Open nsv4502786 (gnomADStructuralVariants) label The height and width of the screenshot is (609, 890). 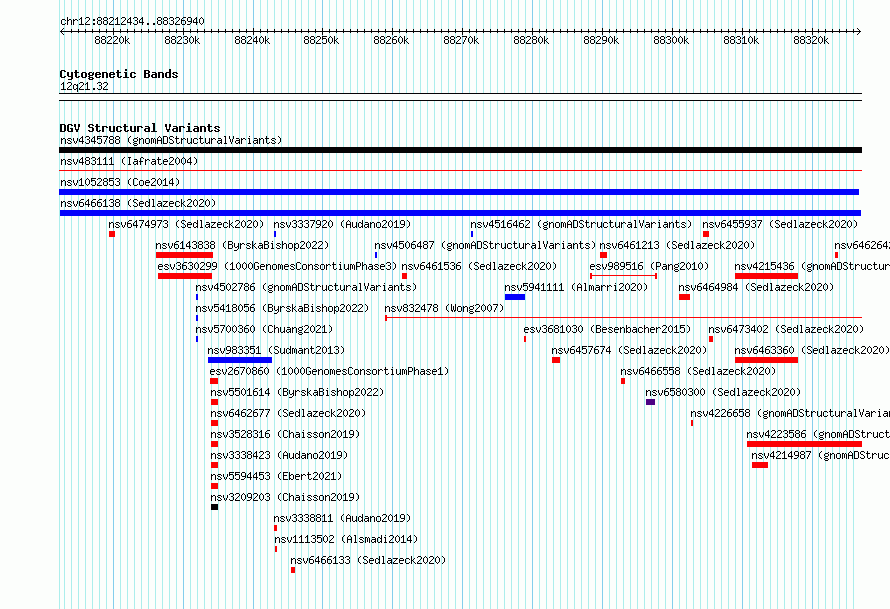point(306,287)
